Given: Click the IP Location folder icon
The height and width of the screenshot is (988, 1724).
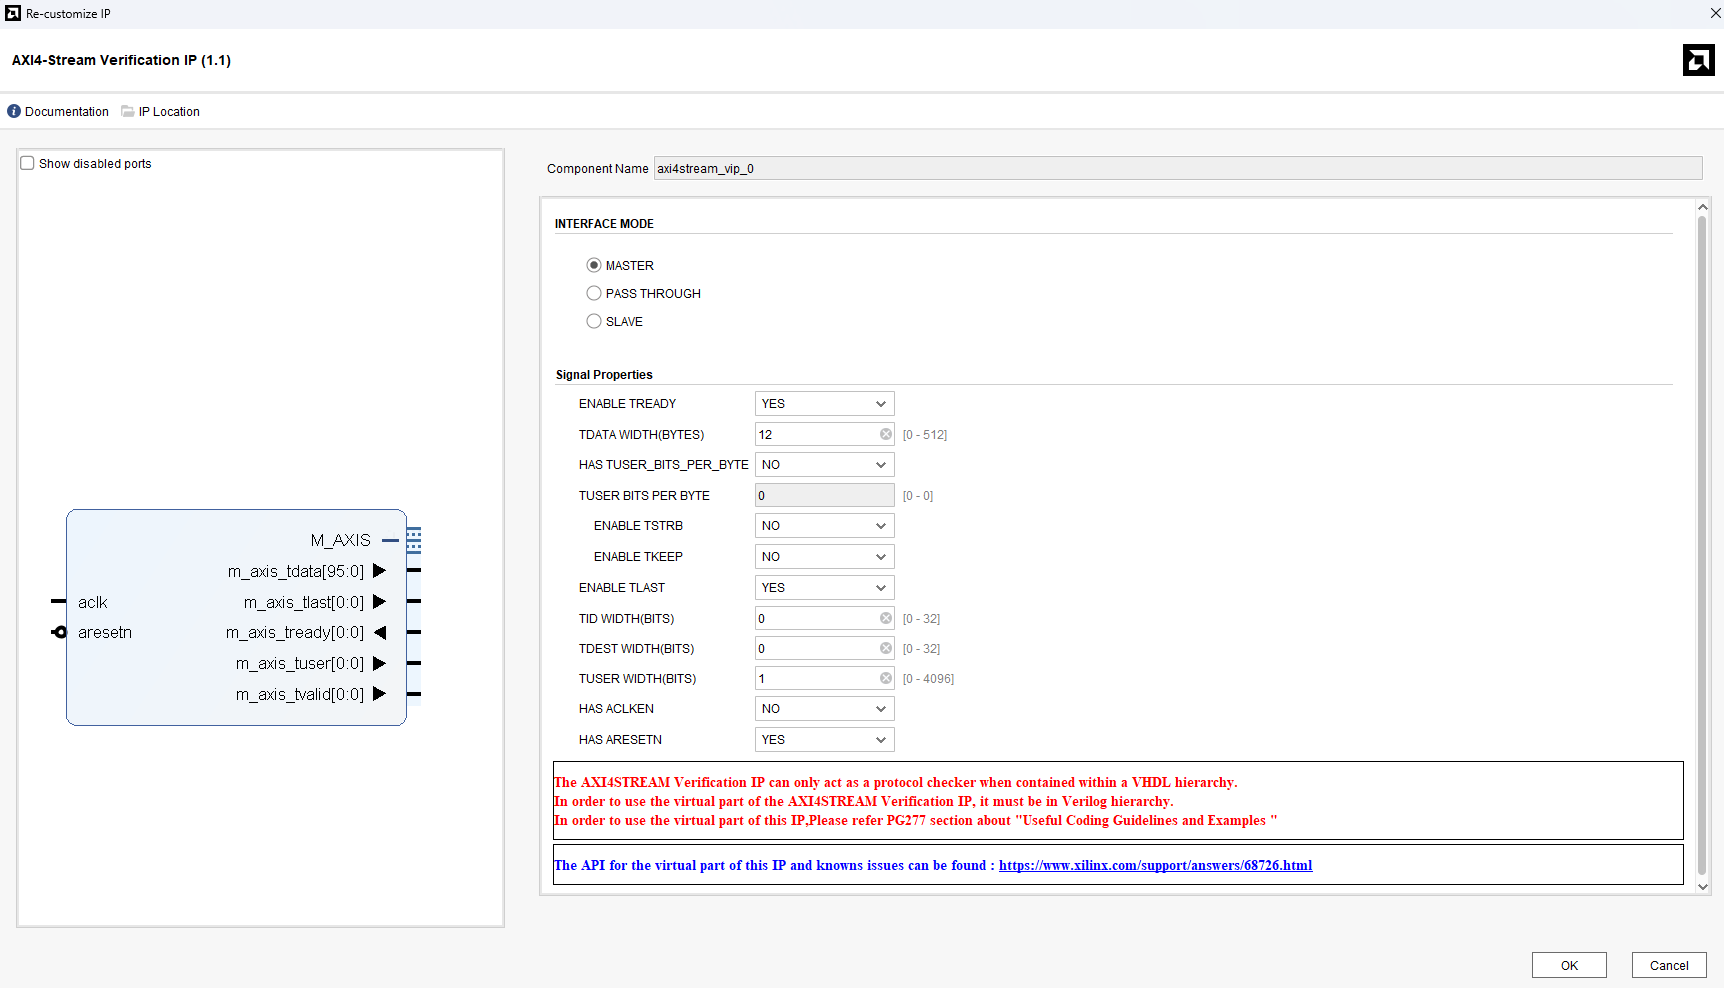Looking at the screenshot, I should tap(128, 112).
